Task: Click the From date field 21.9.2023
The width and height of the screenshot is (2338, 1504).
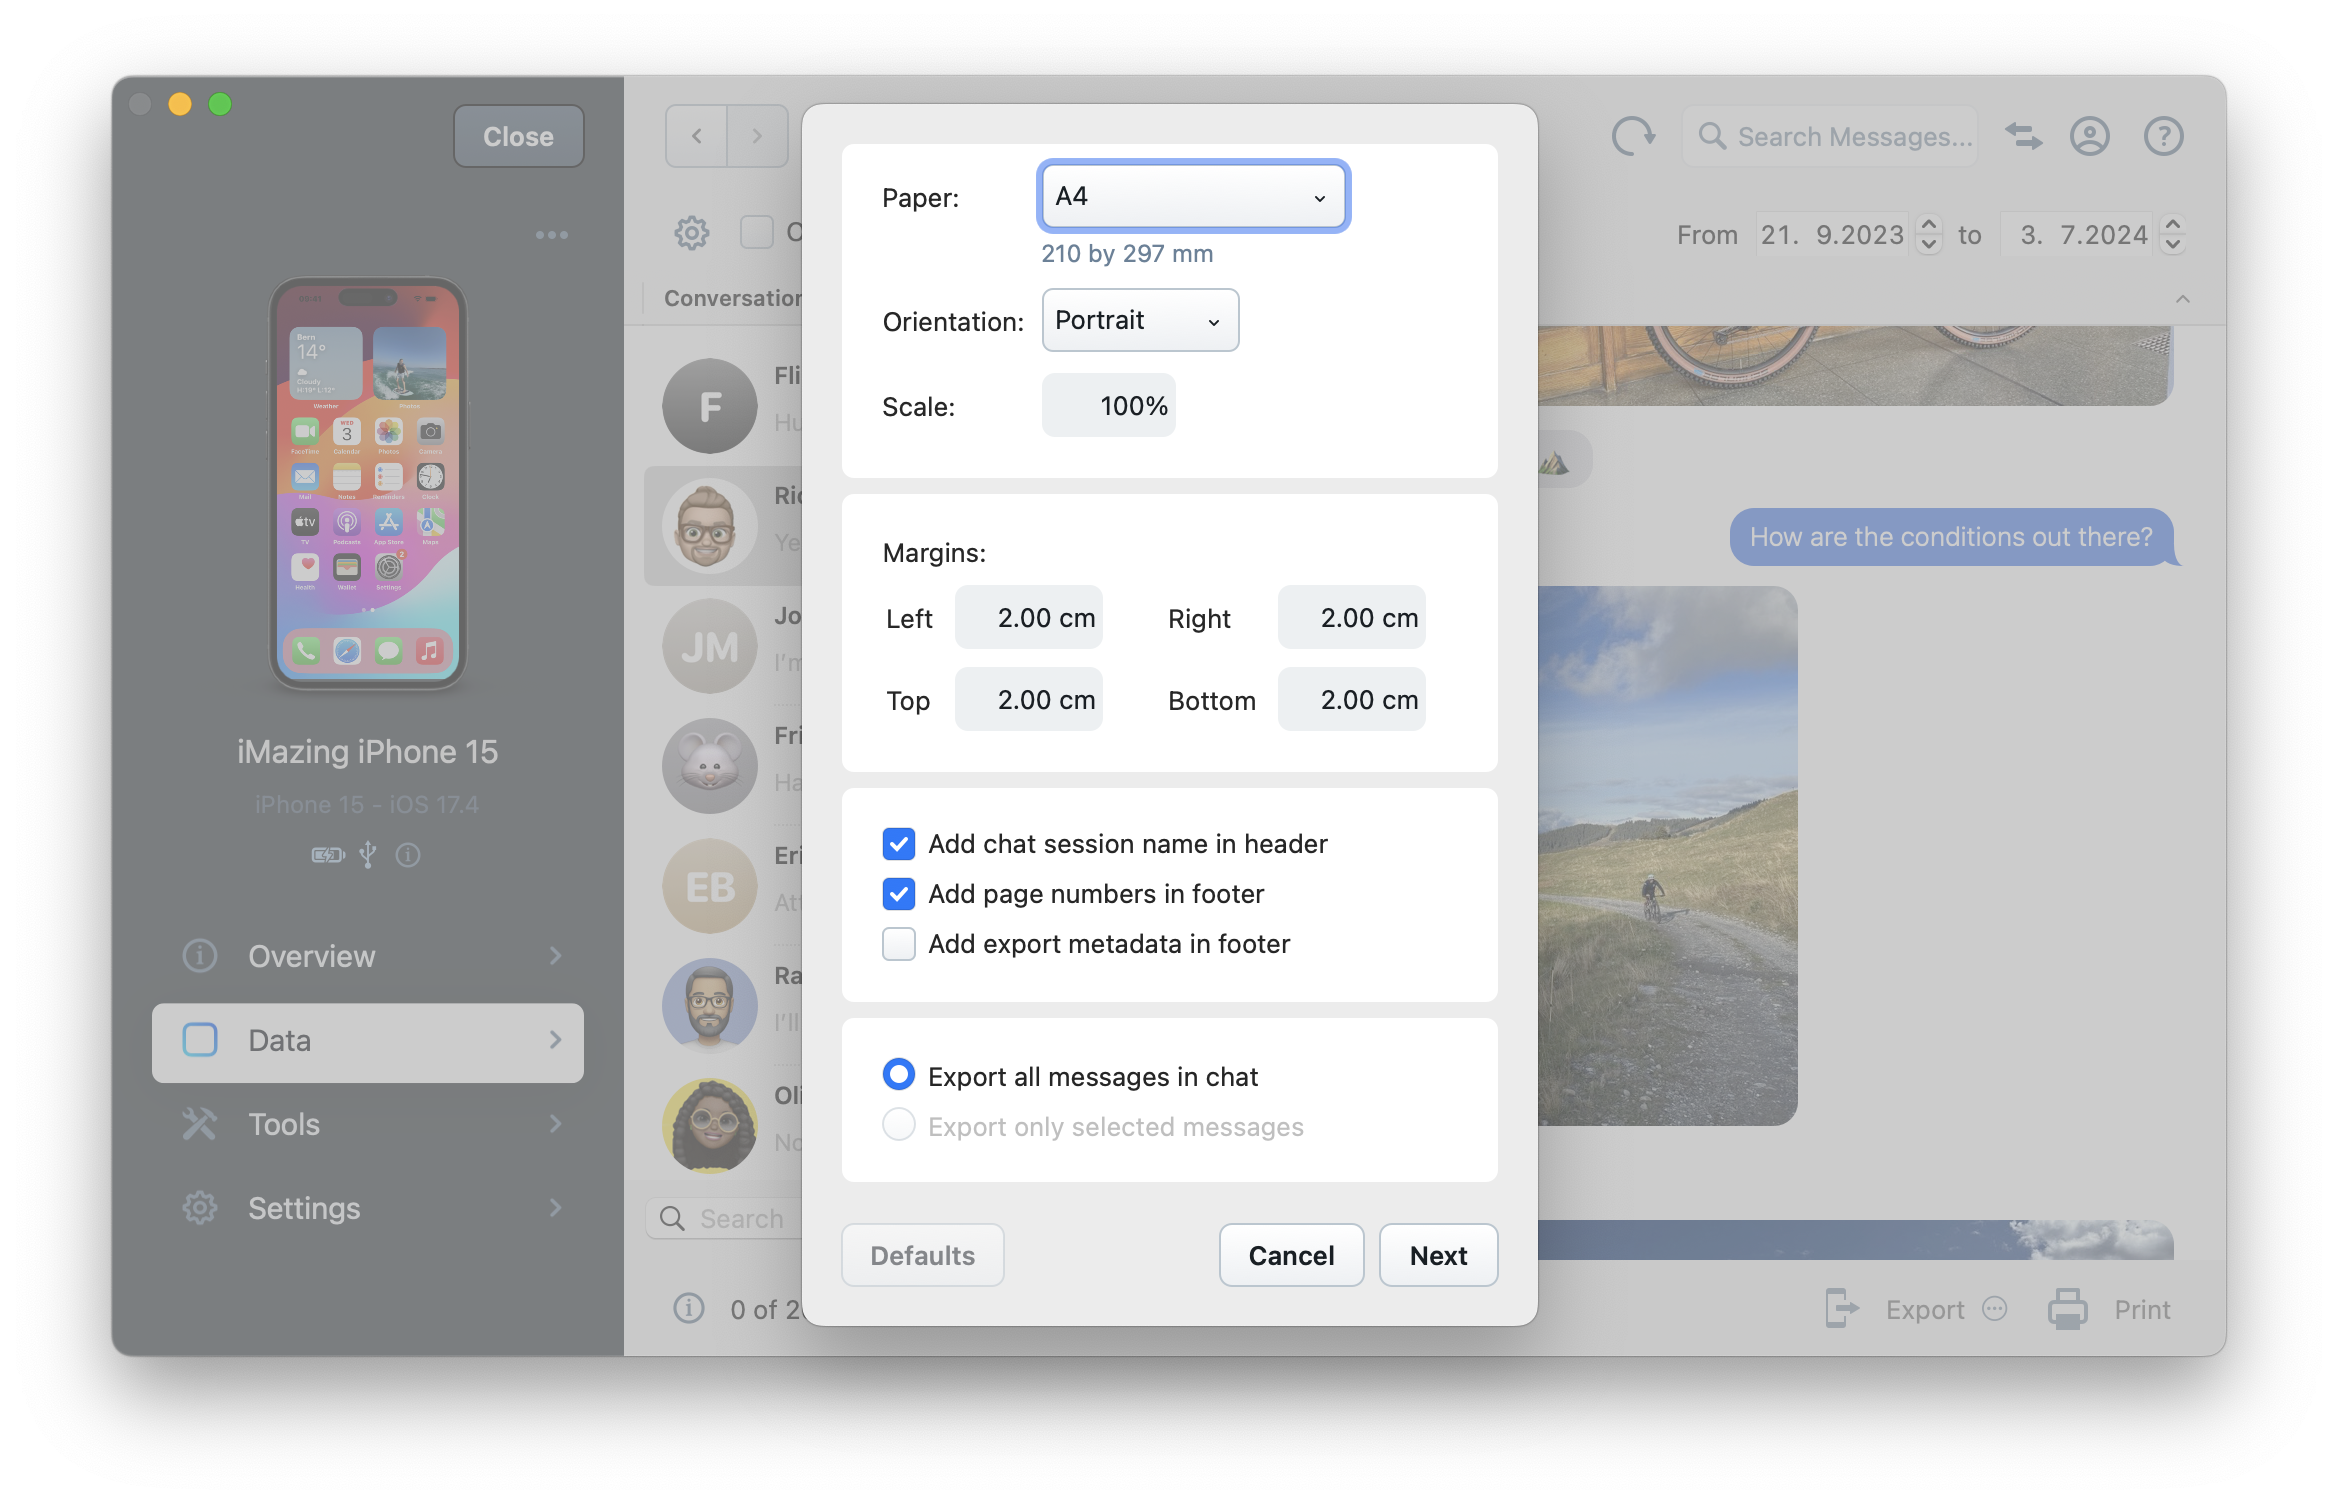Action: [x=1831, y=235]
